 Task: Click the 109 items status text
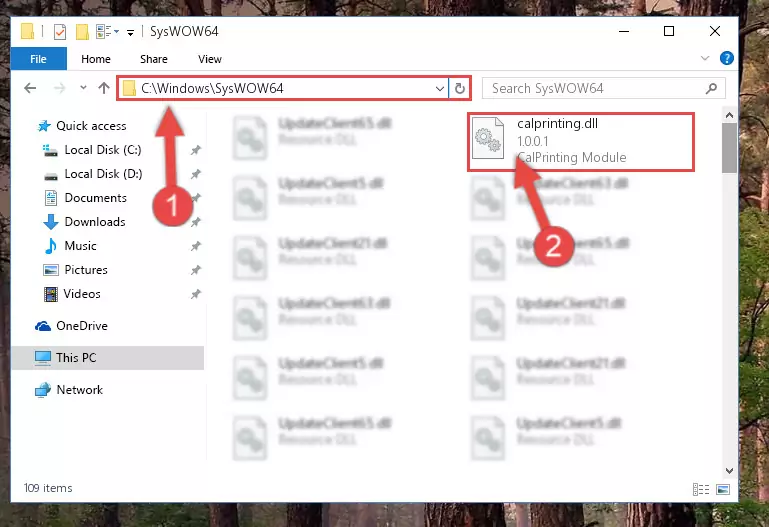click(48, 488)
